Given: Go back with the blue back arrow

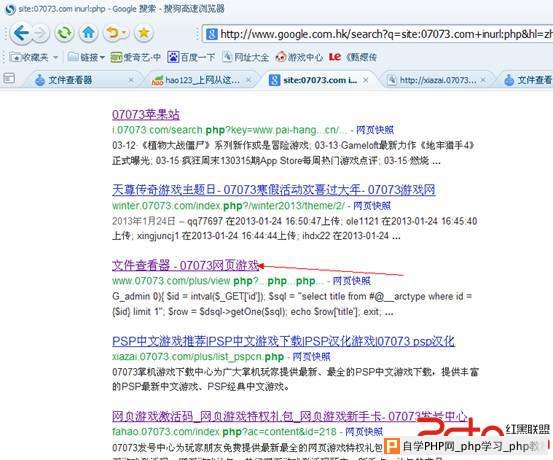Looking at the screenshot, I should pos(21,33).
